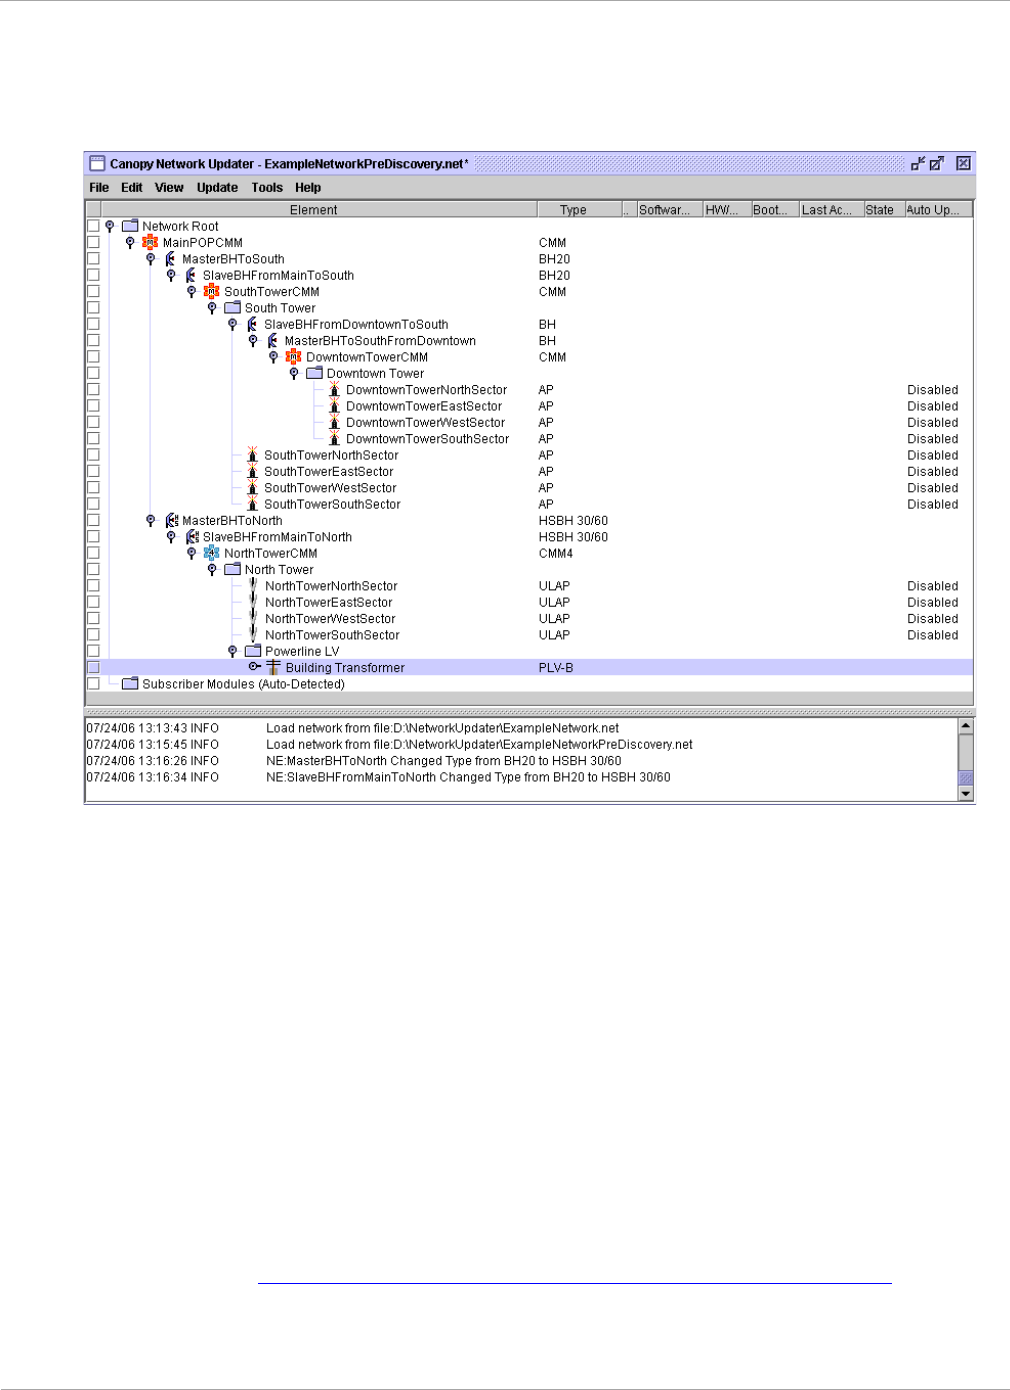Click the HW column header
The width and height of the screenshot is (1010, 1390).
pyautogui.click(x=726, y=210)
